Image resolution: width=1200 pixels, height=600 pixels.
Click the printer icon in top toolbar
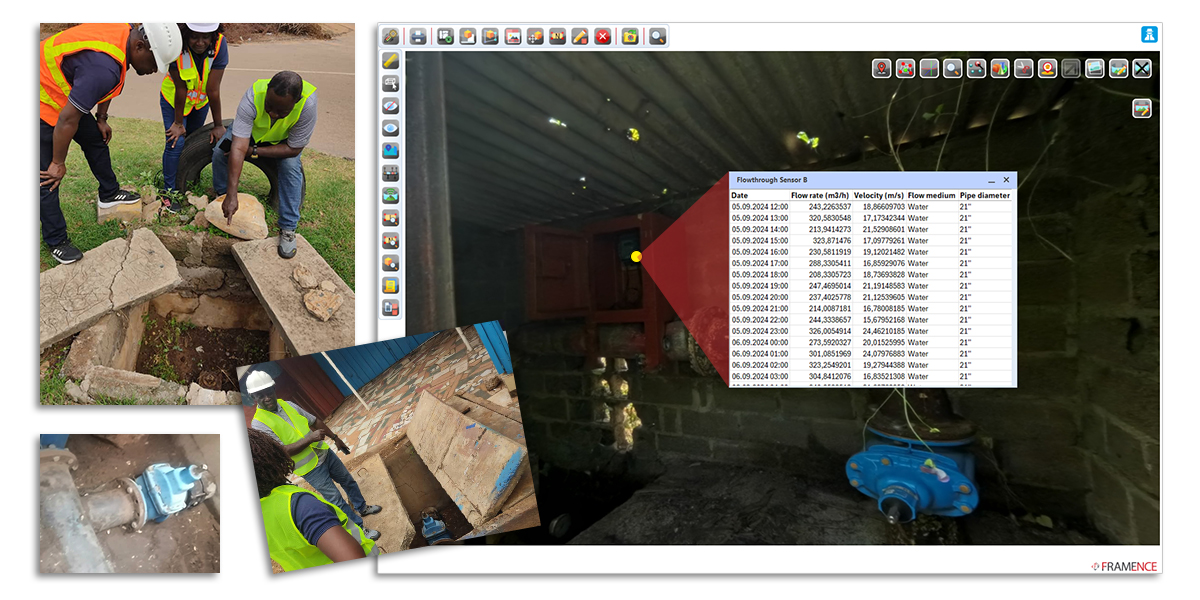(x=417, y=36)
